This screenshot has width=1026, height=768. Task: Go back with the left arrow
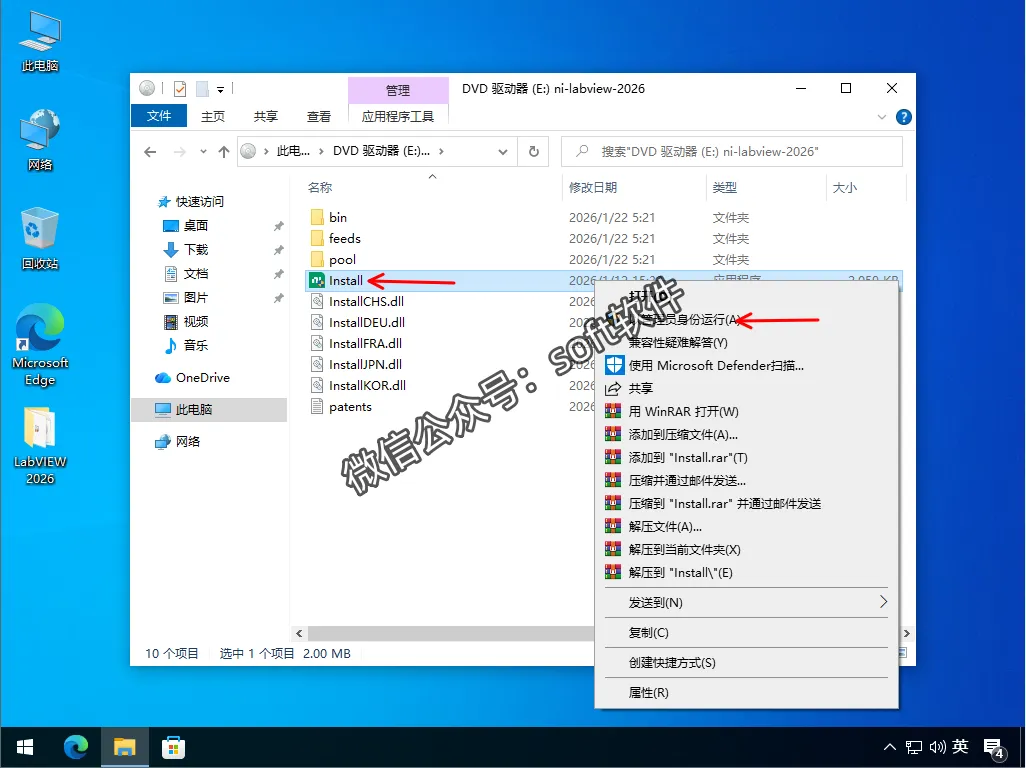(x=150, y=152)
